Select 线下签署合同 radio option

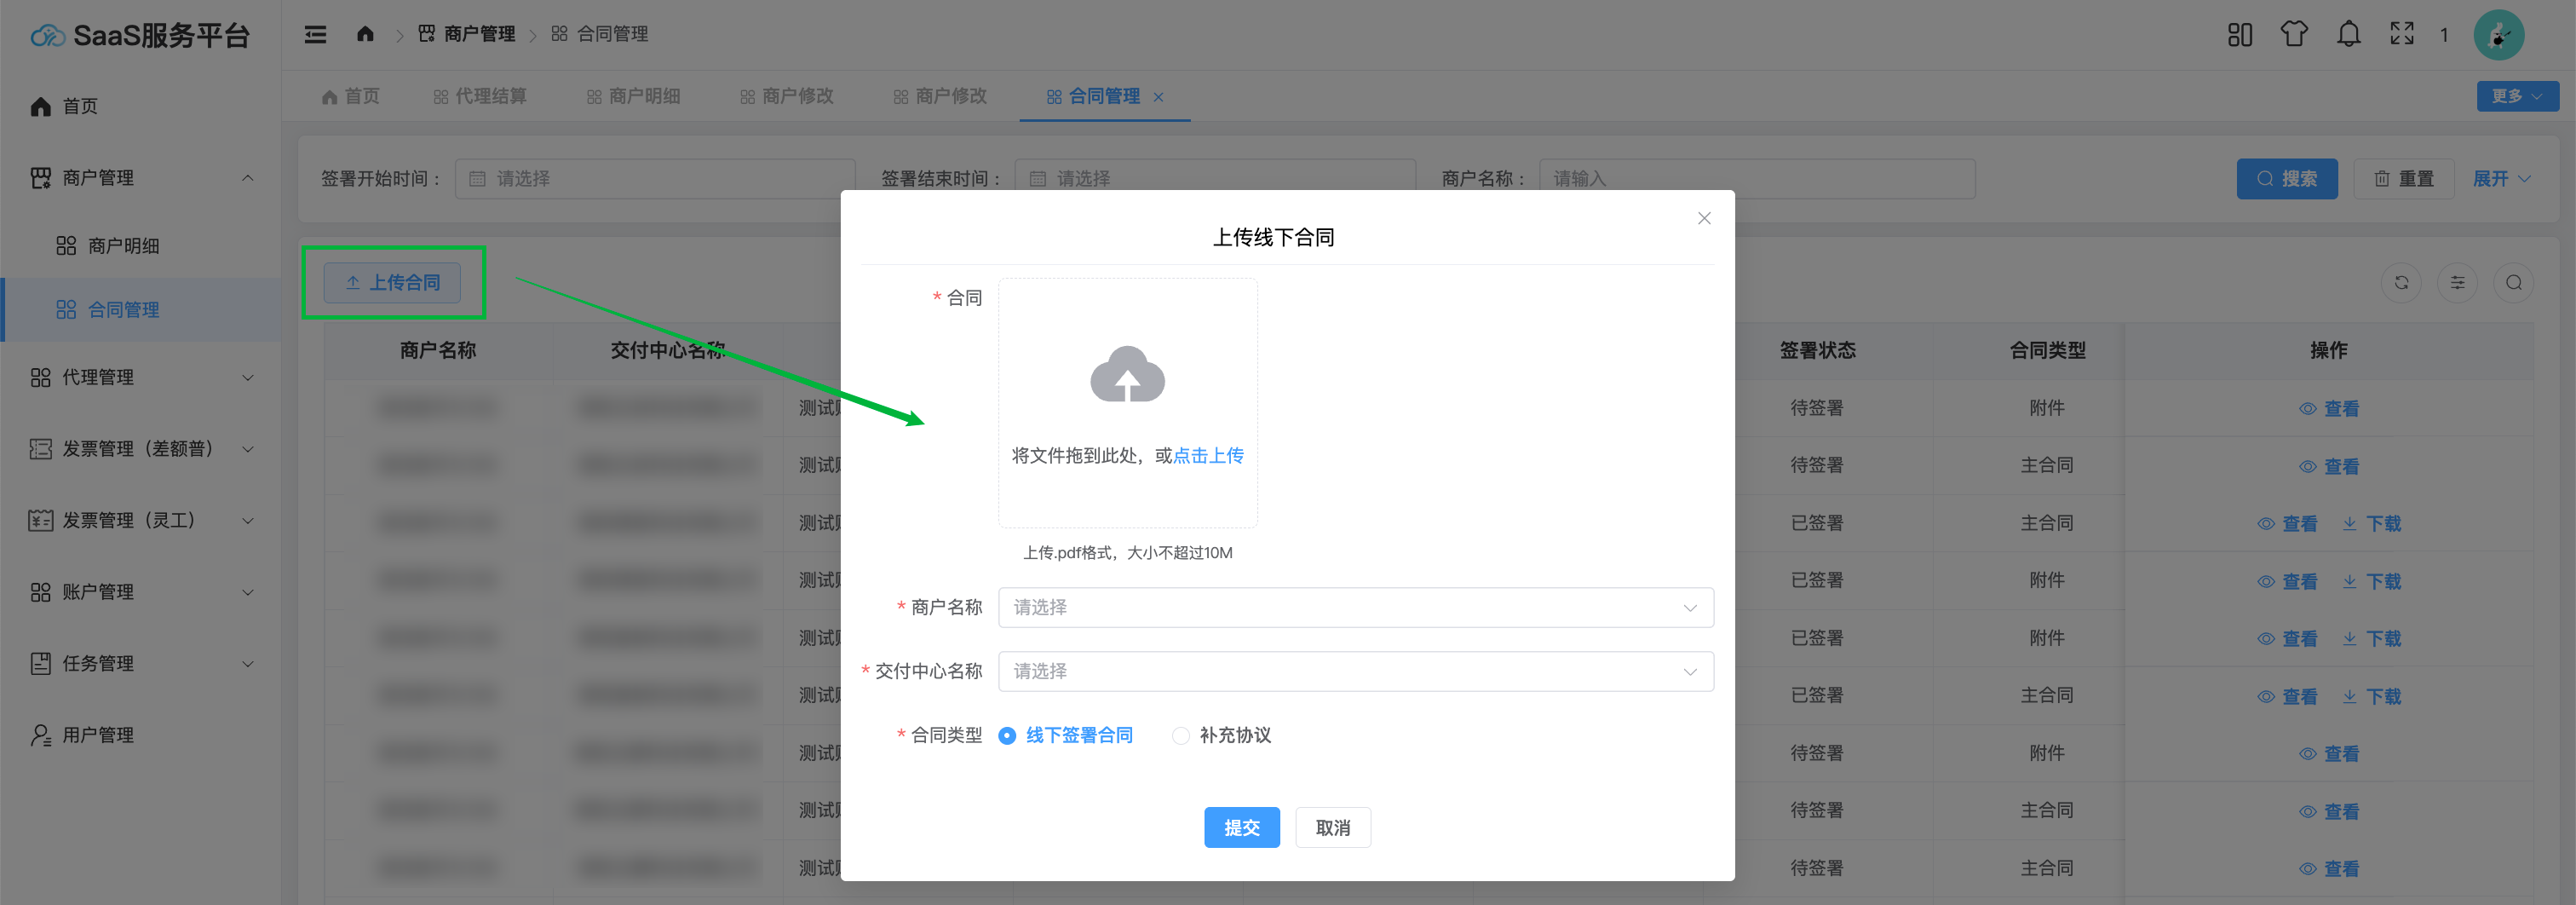(1007, 736)
